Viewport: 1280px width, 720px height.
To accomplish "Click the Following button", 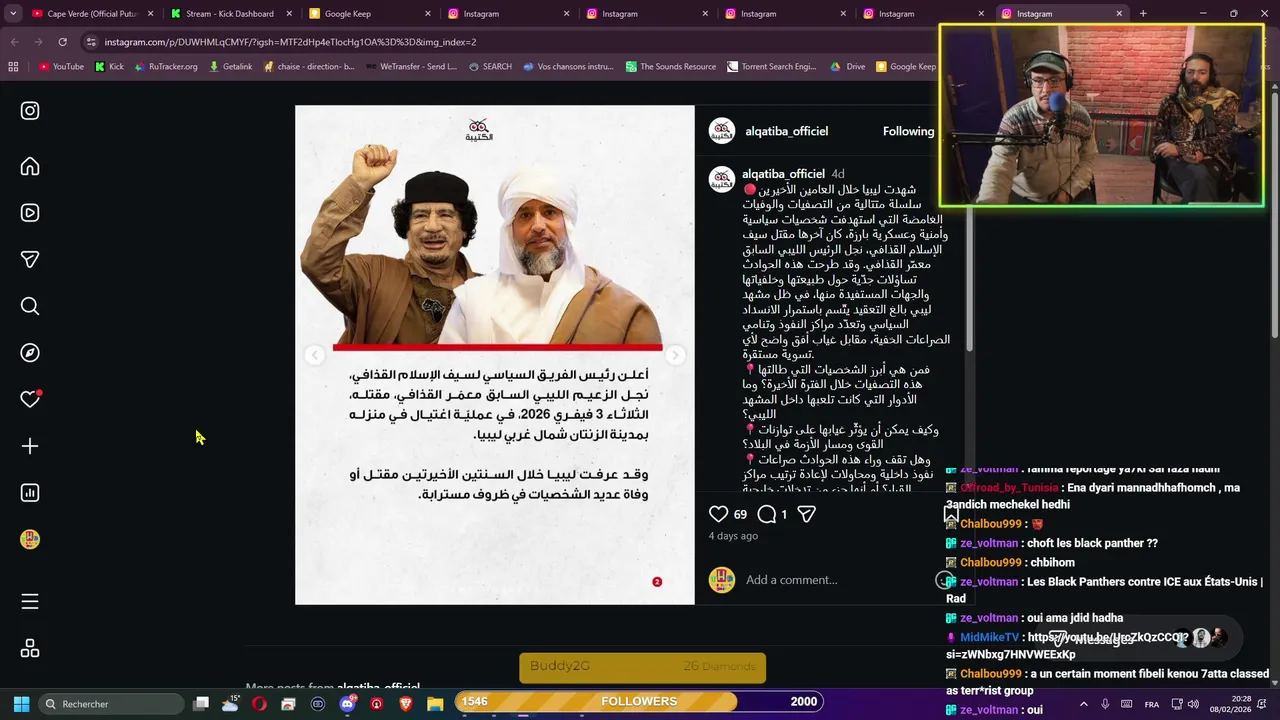I will 908,131.
